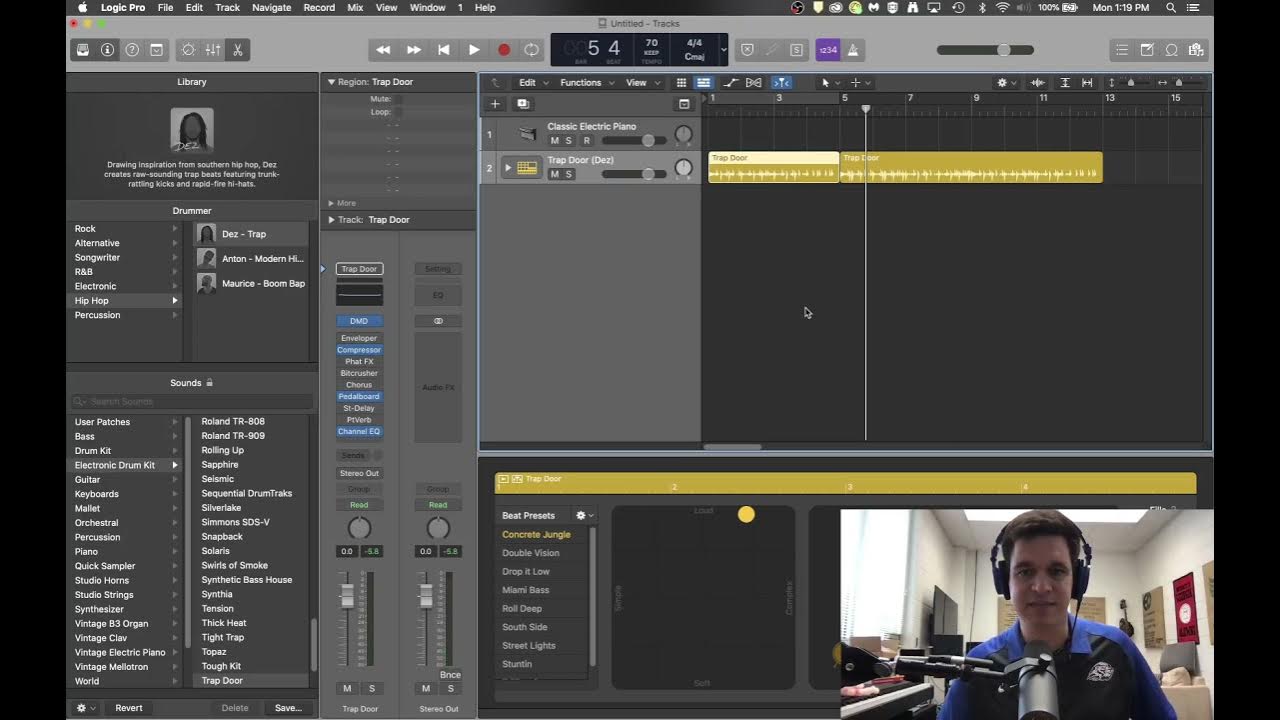
Task: Toggle the Solo S button in control bar
Action: (x=796, y=50)
